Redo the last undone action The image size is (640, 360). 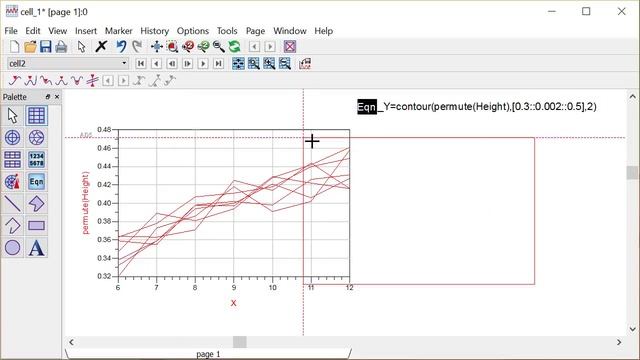pos(137,47)
